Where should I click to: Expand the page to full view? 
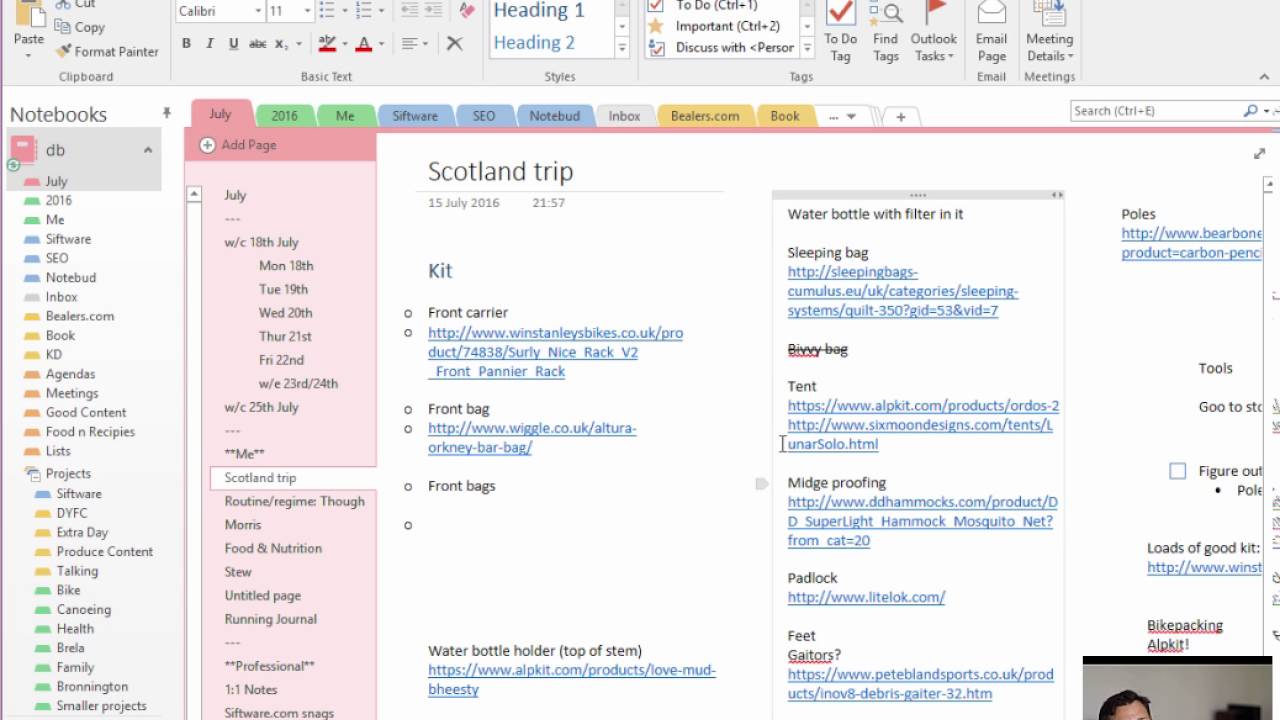1259,153
